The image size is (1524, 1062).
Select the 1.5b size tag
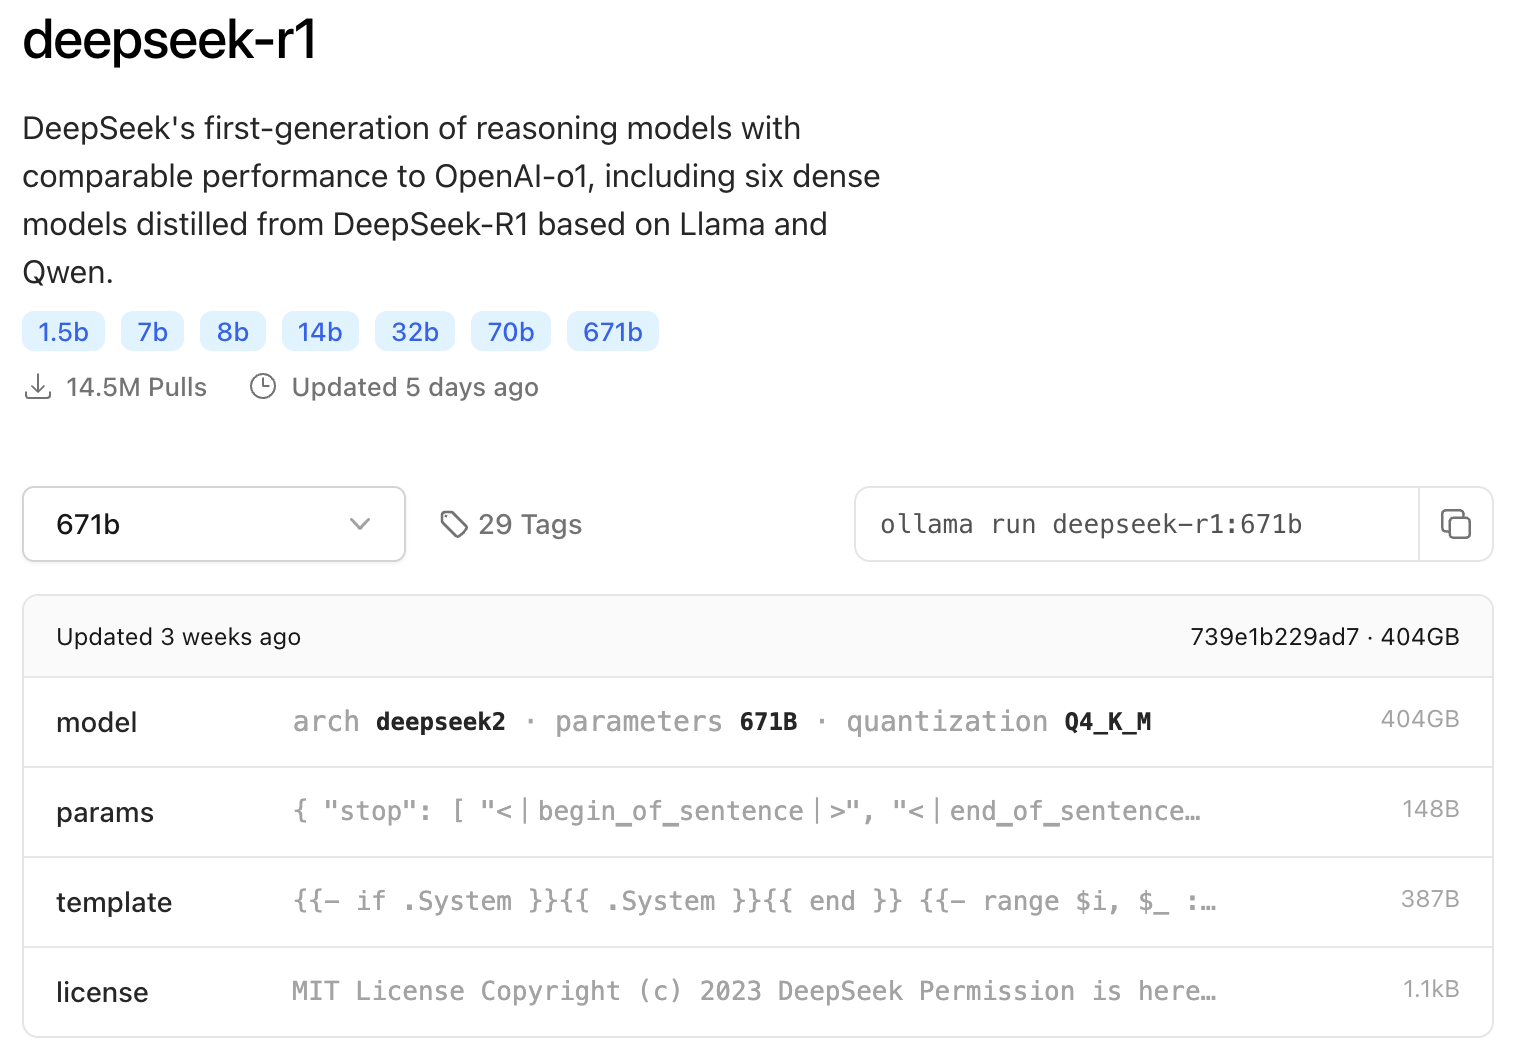point(63,332)
